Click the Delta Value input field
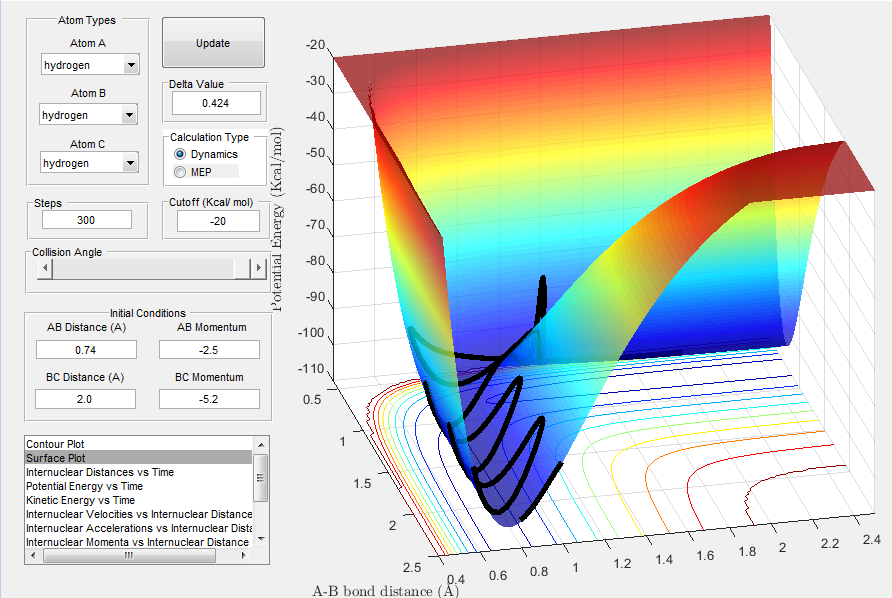The height and width of the screenshot is (598, 892). click(216, 103)
